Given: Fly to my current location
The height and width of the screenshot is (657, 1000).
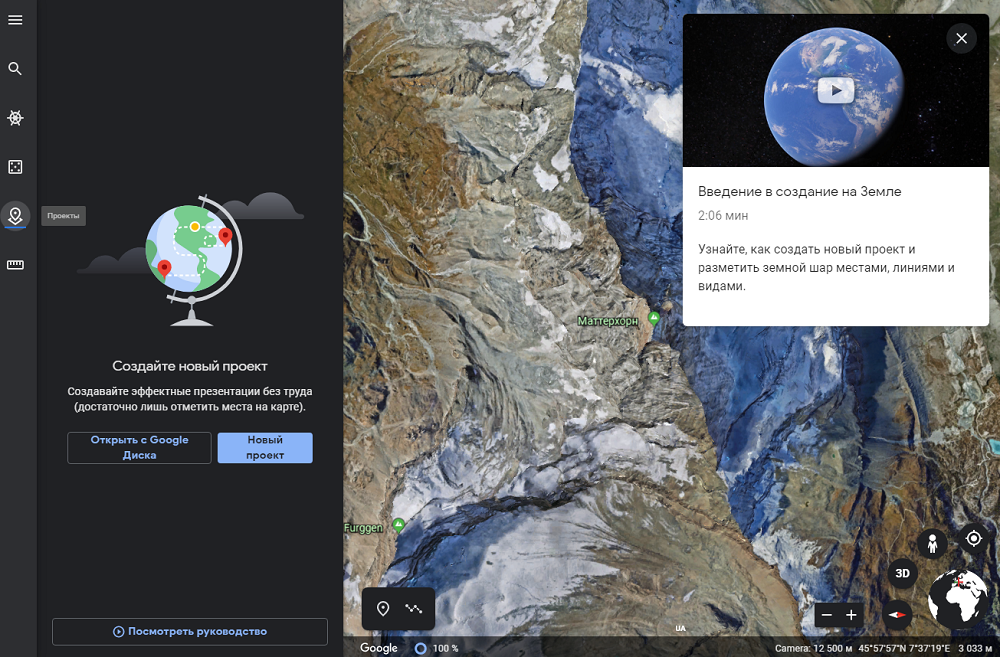Looking at the screenshot, I should click(x=973, y=539).
